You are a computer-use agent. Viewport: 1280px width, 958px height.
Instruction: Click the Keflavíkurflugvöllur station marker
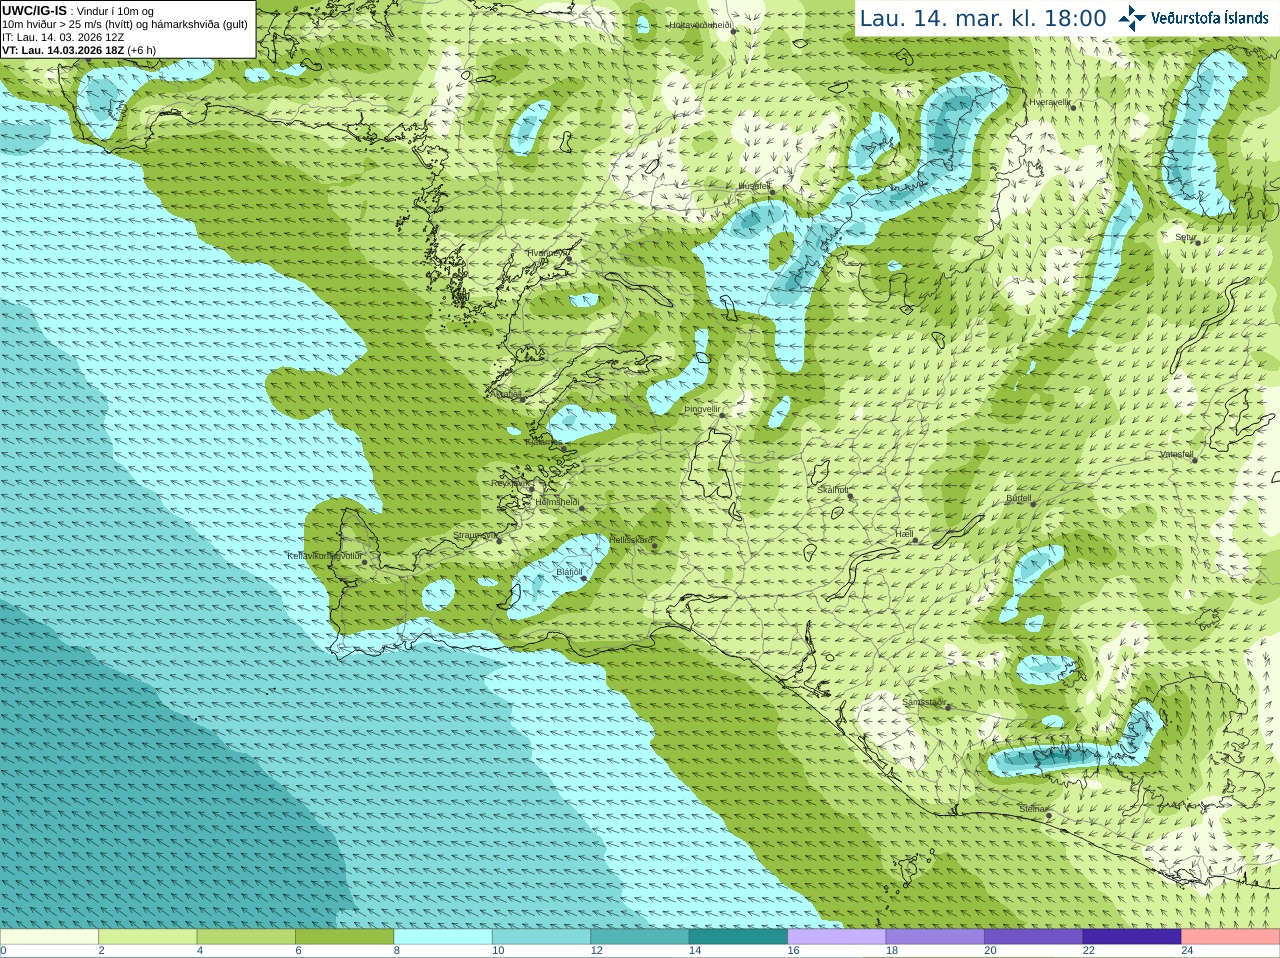pos(365,562)
